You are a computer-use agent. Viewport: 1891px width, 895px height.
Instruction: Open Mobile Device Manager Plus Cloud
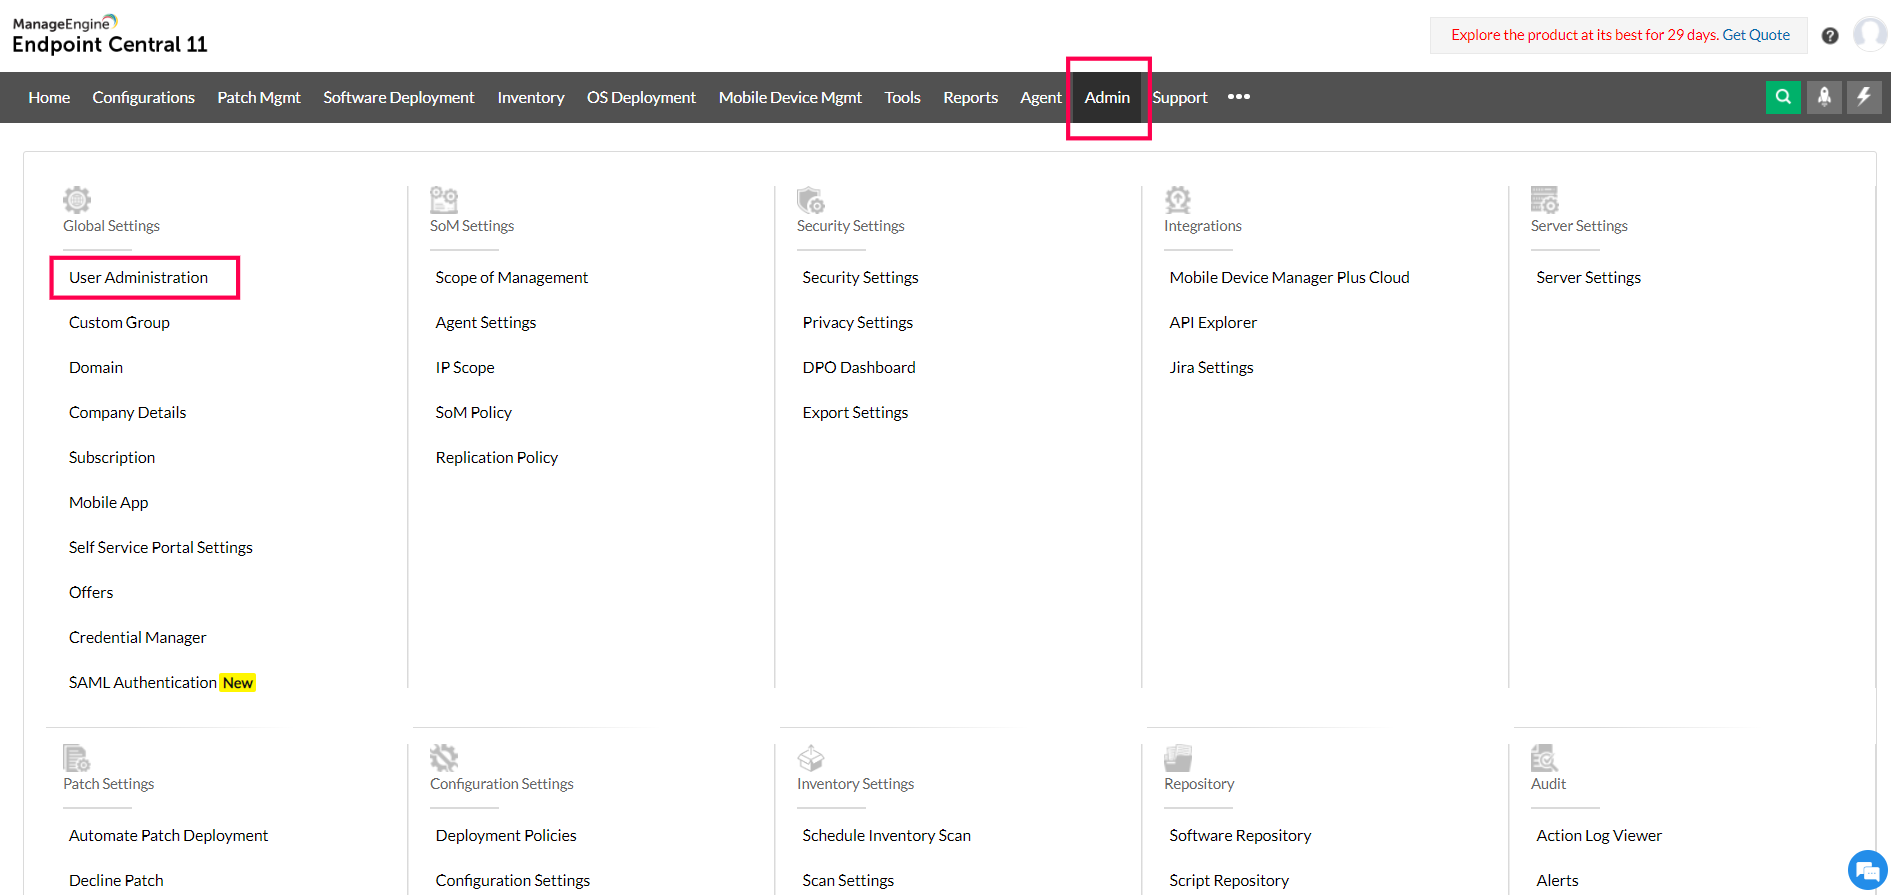pos(1290,277)
